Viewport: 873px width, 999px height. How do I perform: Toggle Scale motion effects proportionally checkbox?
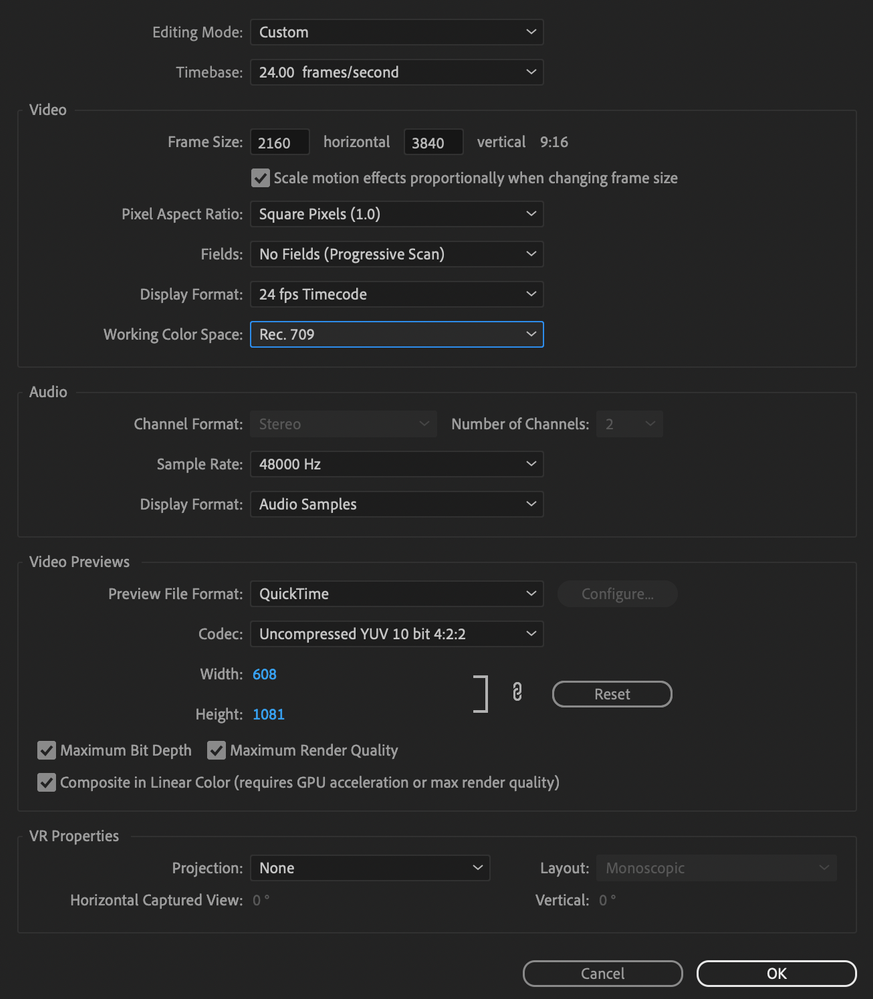[x=260, y=178]
